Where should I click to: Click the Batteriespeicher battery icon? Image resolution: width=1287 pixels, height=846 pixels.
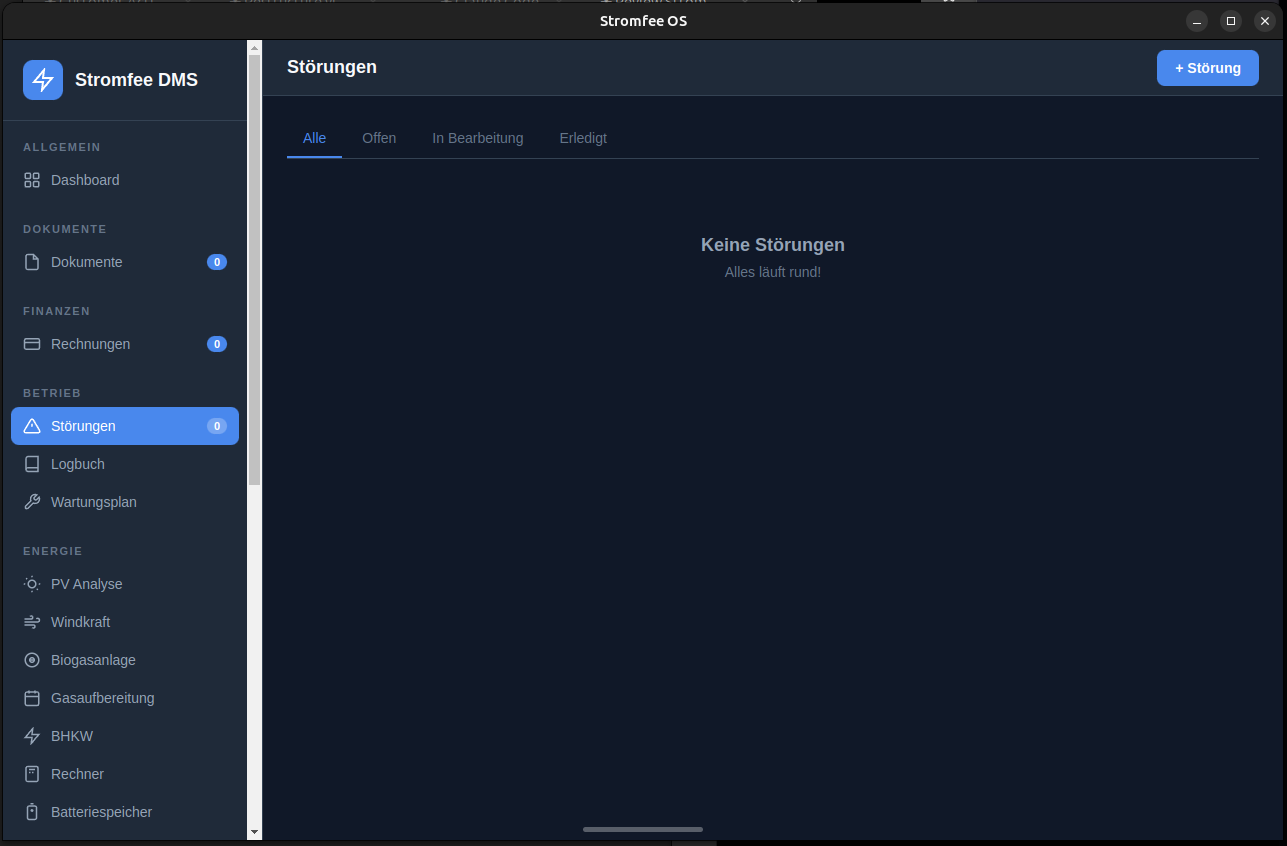32,812
